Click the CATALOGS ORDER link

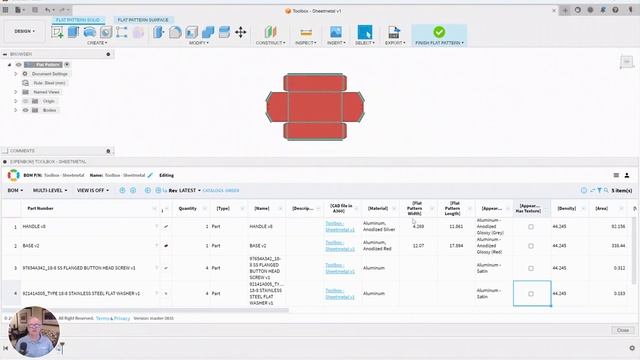click(221, 191)
